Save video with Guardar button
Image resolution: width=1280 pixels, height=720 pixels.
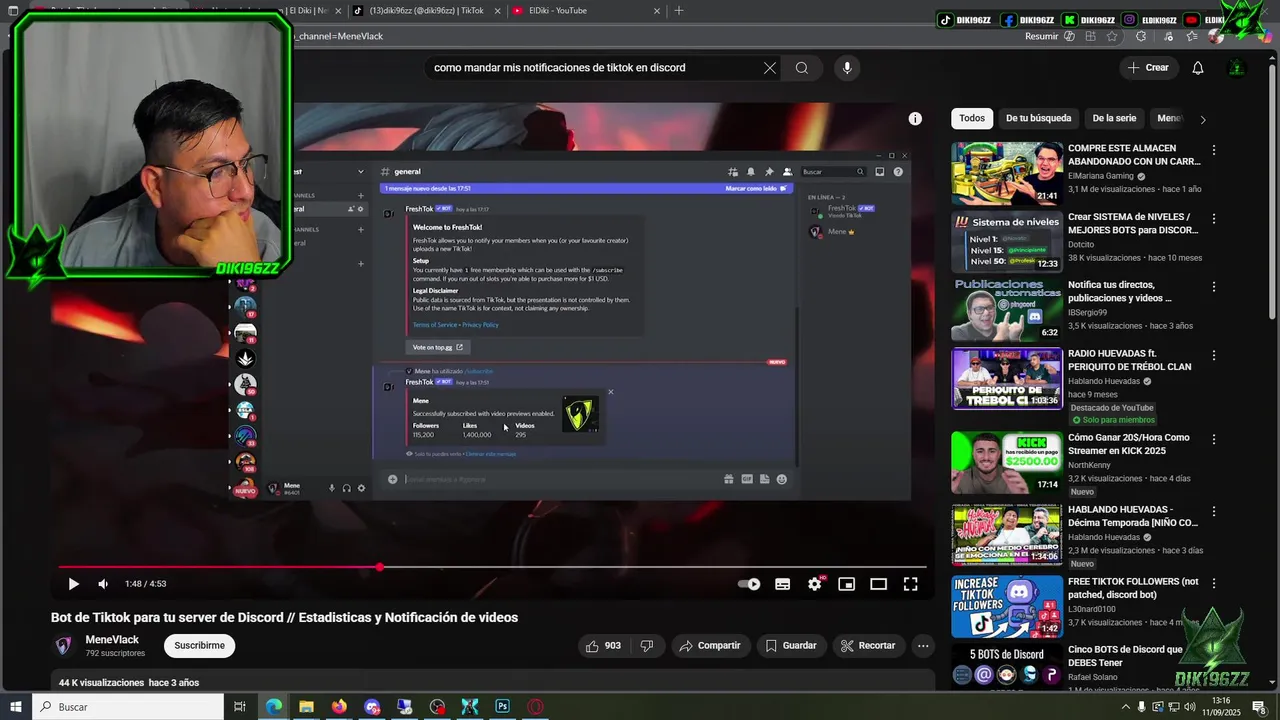[x=791, y=646]
